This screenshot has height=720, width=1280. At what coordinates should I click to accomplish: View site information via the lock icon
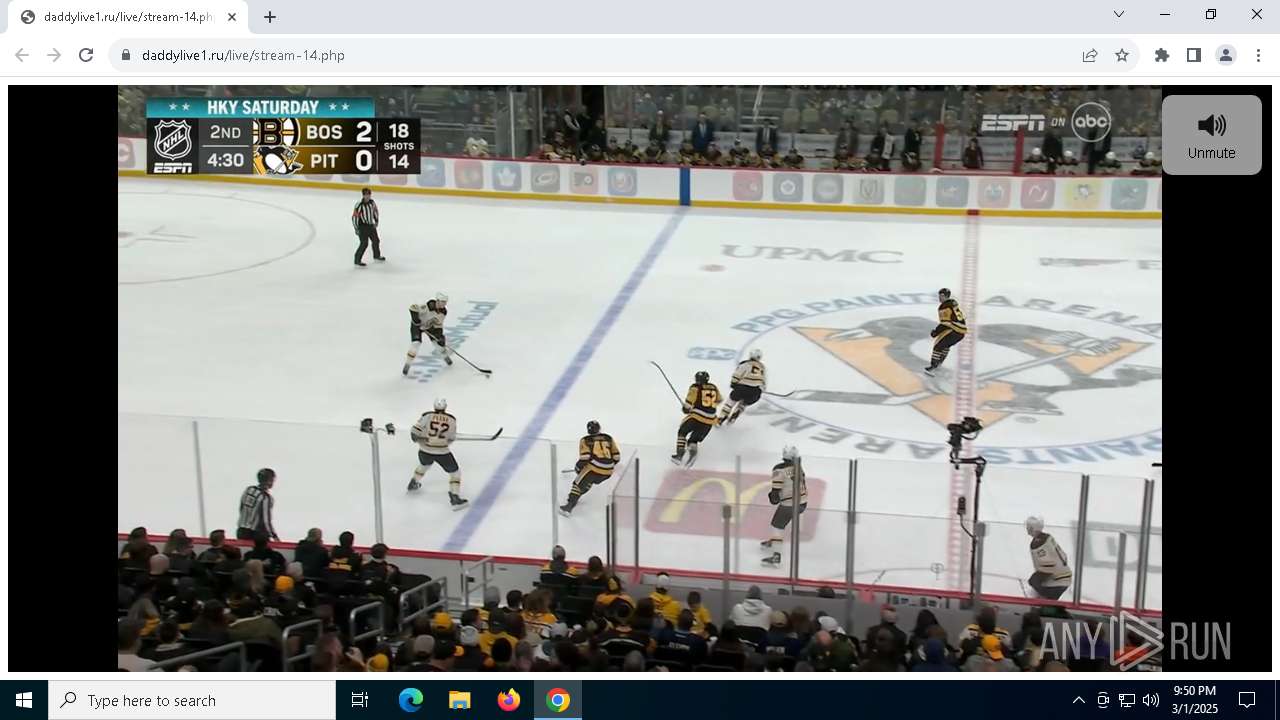[126, 55]
